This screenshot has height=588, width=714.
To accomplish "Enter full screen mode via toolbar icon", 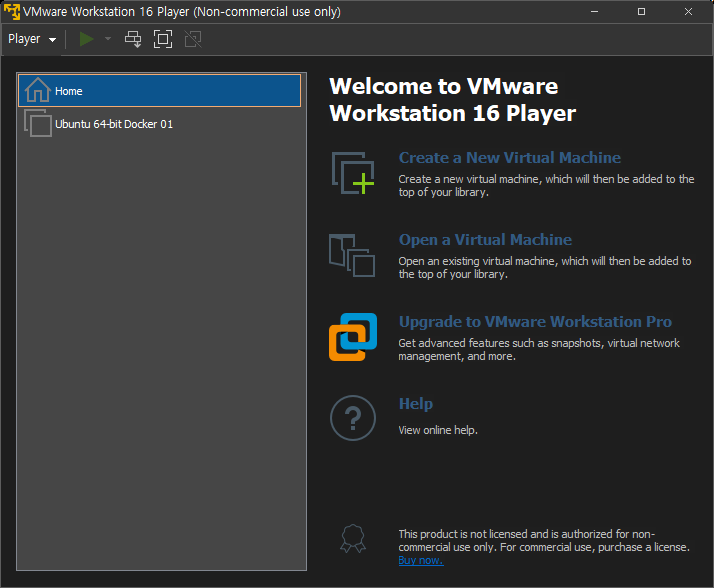I will [163, 39].
